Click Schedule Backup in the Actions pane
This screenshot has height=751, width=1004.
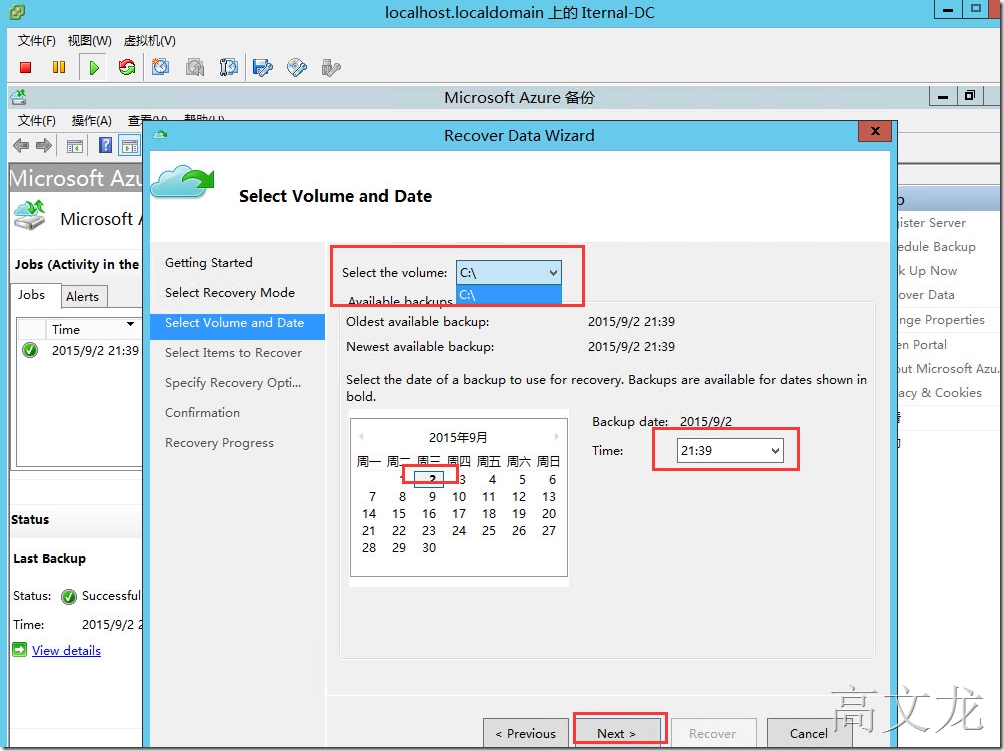click(936, 247)
